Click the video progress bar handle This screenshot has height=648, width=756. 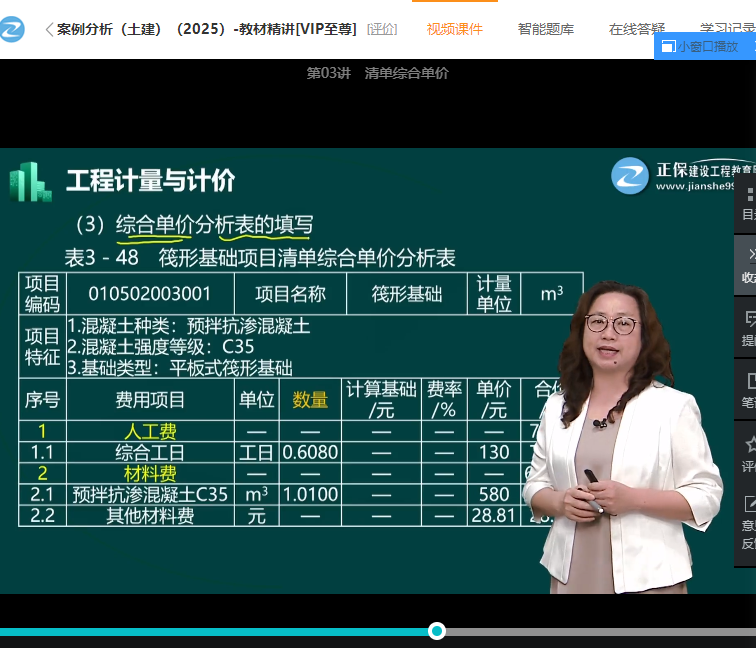tap(437, 631)
